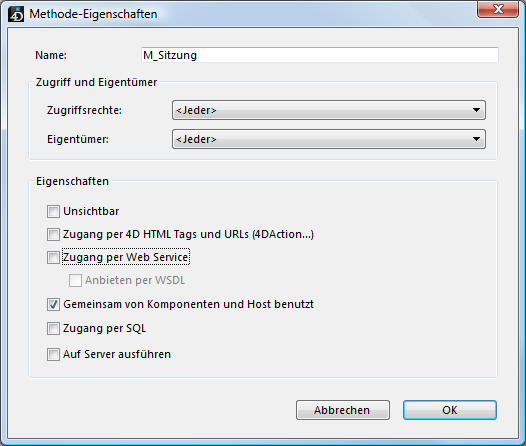Click the arrow of the Zugriffsrechte combo box
Screen dimensions: 526x446
pyautogui.click(x=476, y=110)
